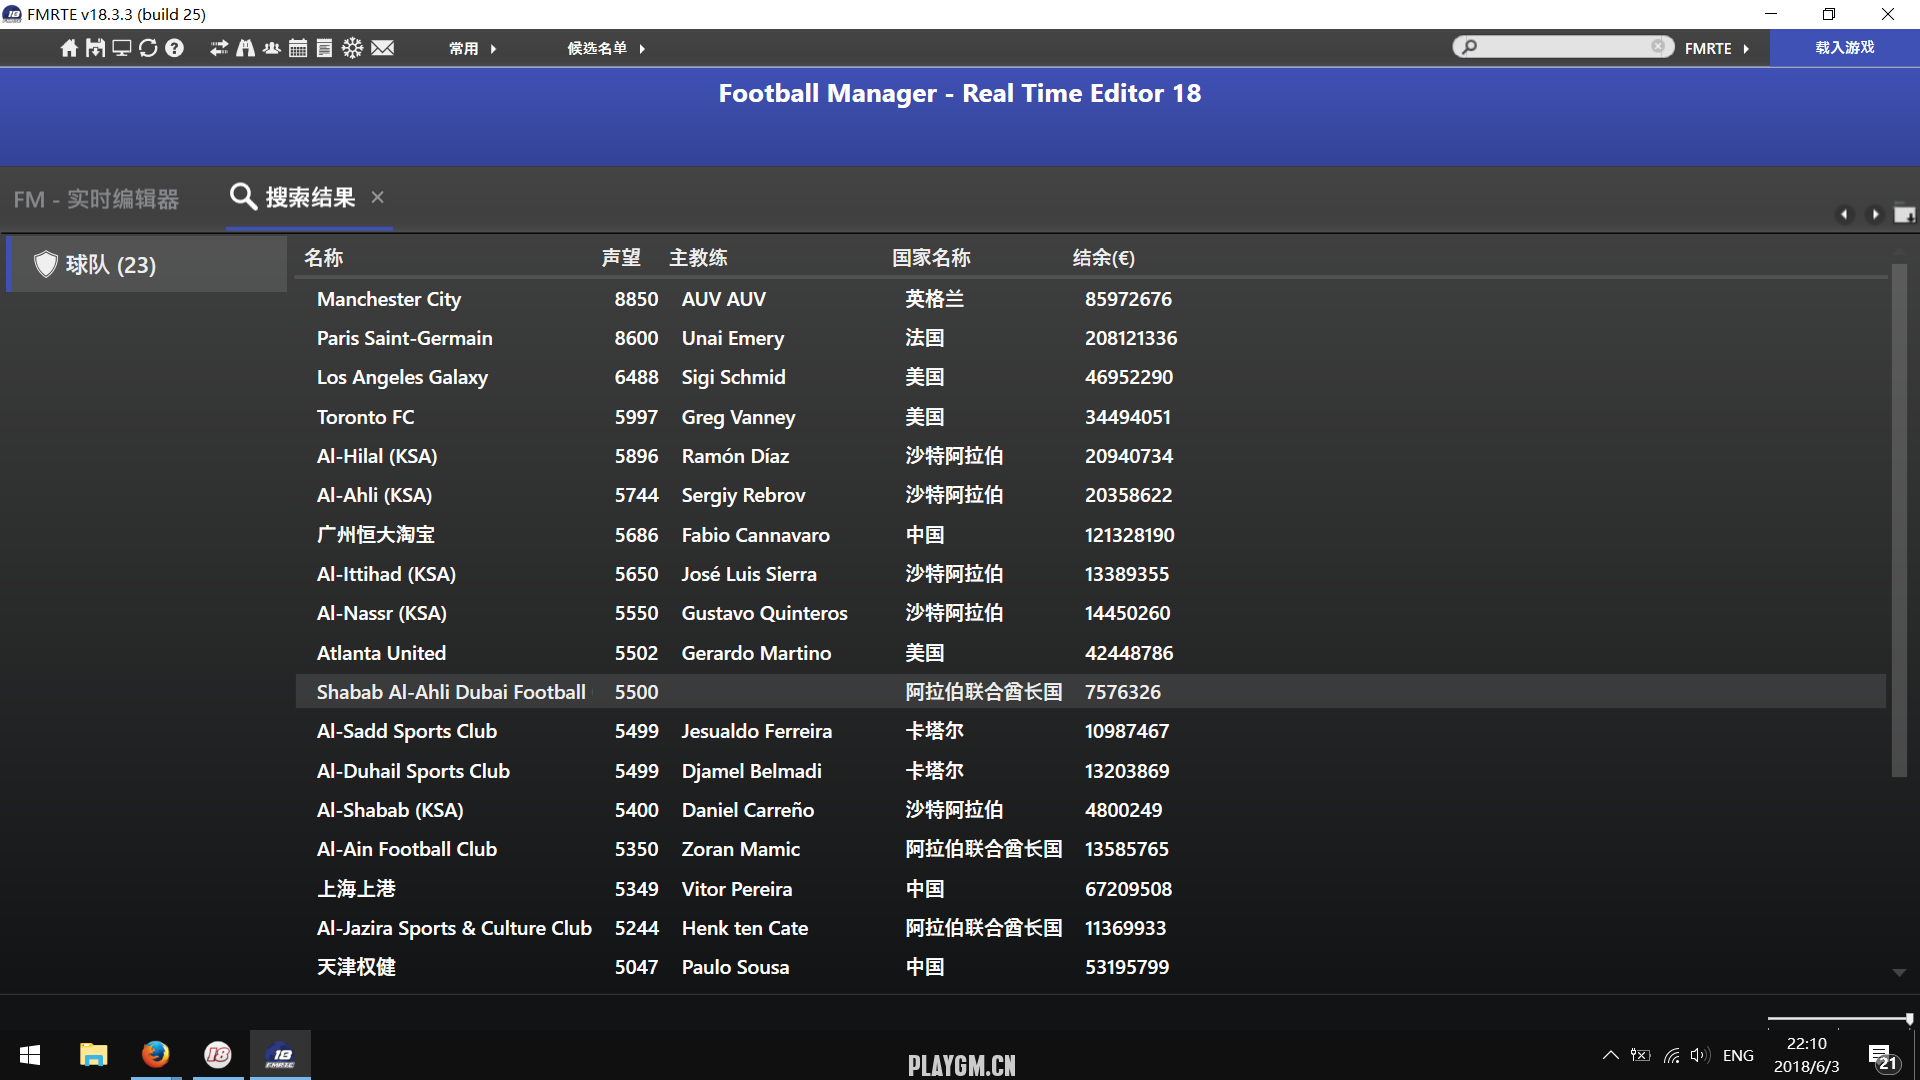Select Al-Ahli (KSA) team
This screenshot has width=1920, height=1080.
374,495
